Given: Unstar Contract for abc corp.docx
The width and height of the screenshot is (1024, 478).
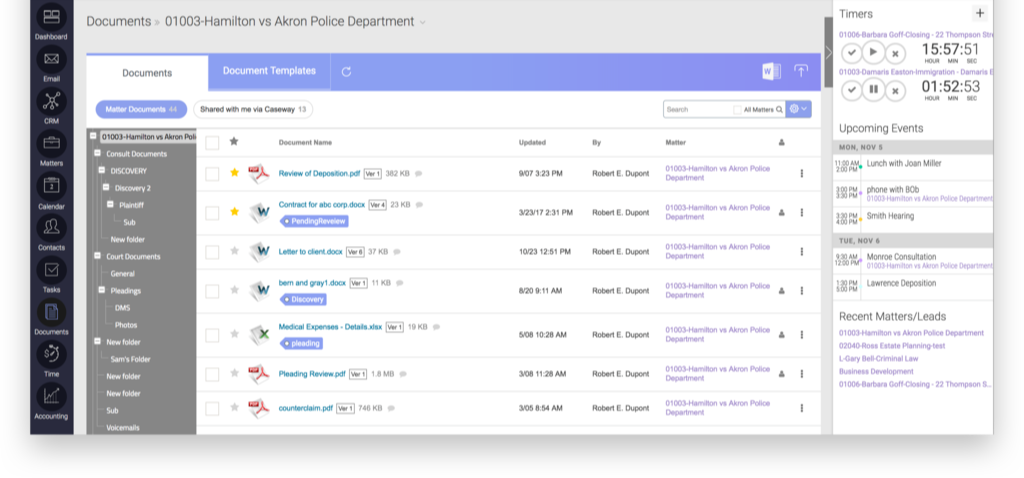Looking at the screenshot, I should [x=234, y=212].
